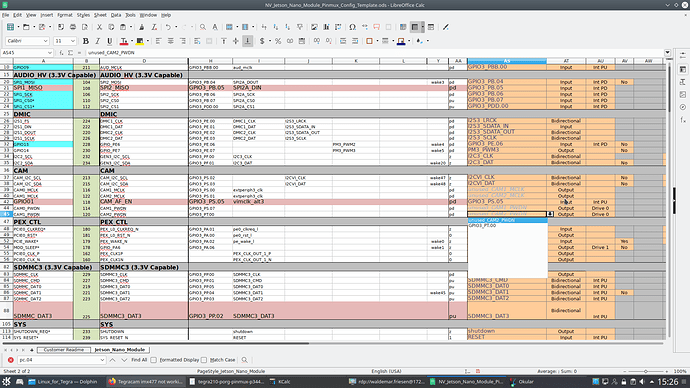Click the Align Bottom icon
690x388 pixels.
(248, 41)
